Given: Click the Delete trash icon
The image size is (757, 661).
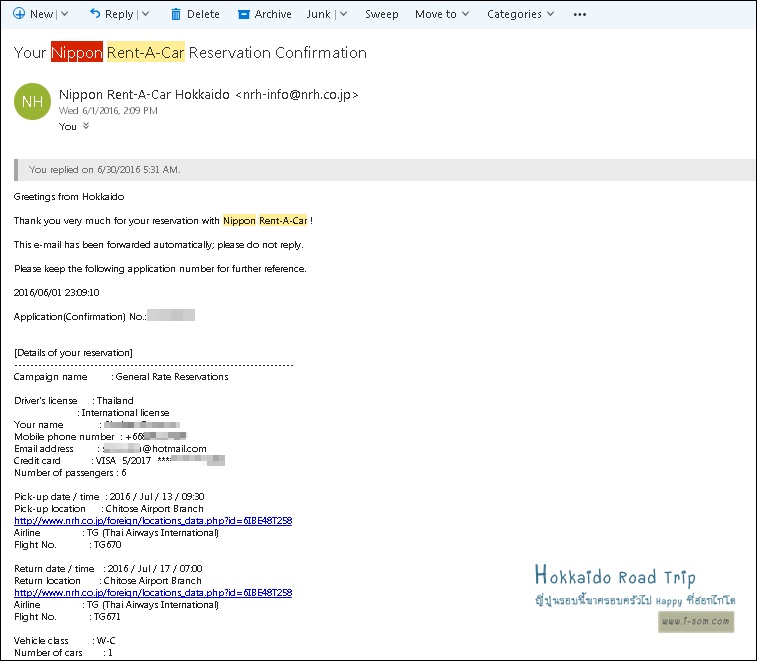Looking at the screenshot, I should click(176, 14).
